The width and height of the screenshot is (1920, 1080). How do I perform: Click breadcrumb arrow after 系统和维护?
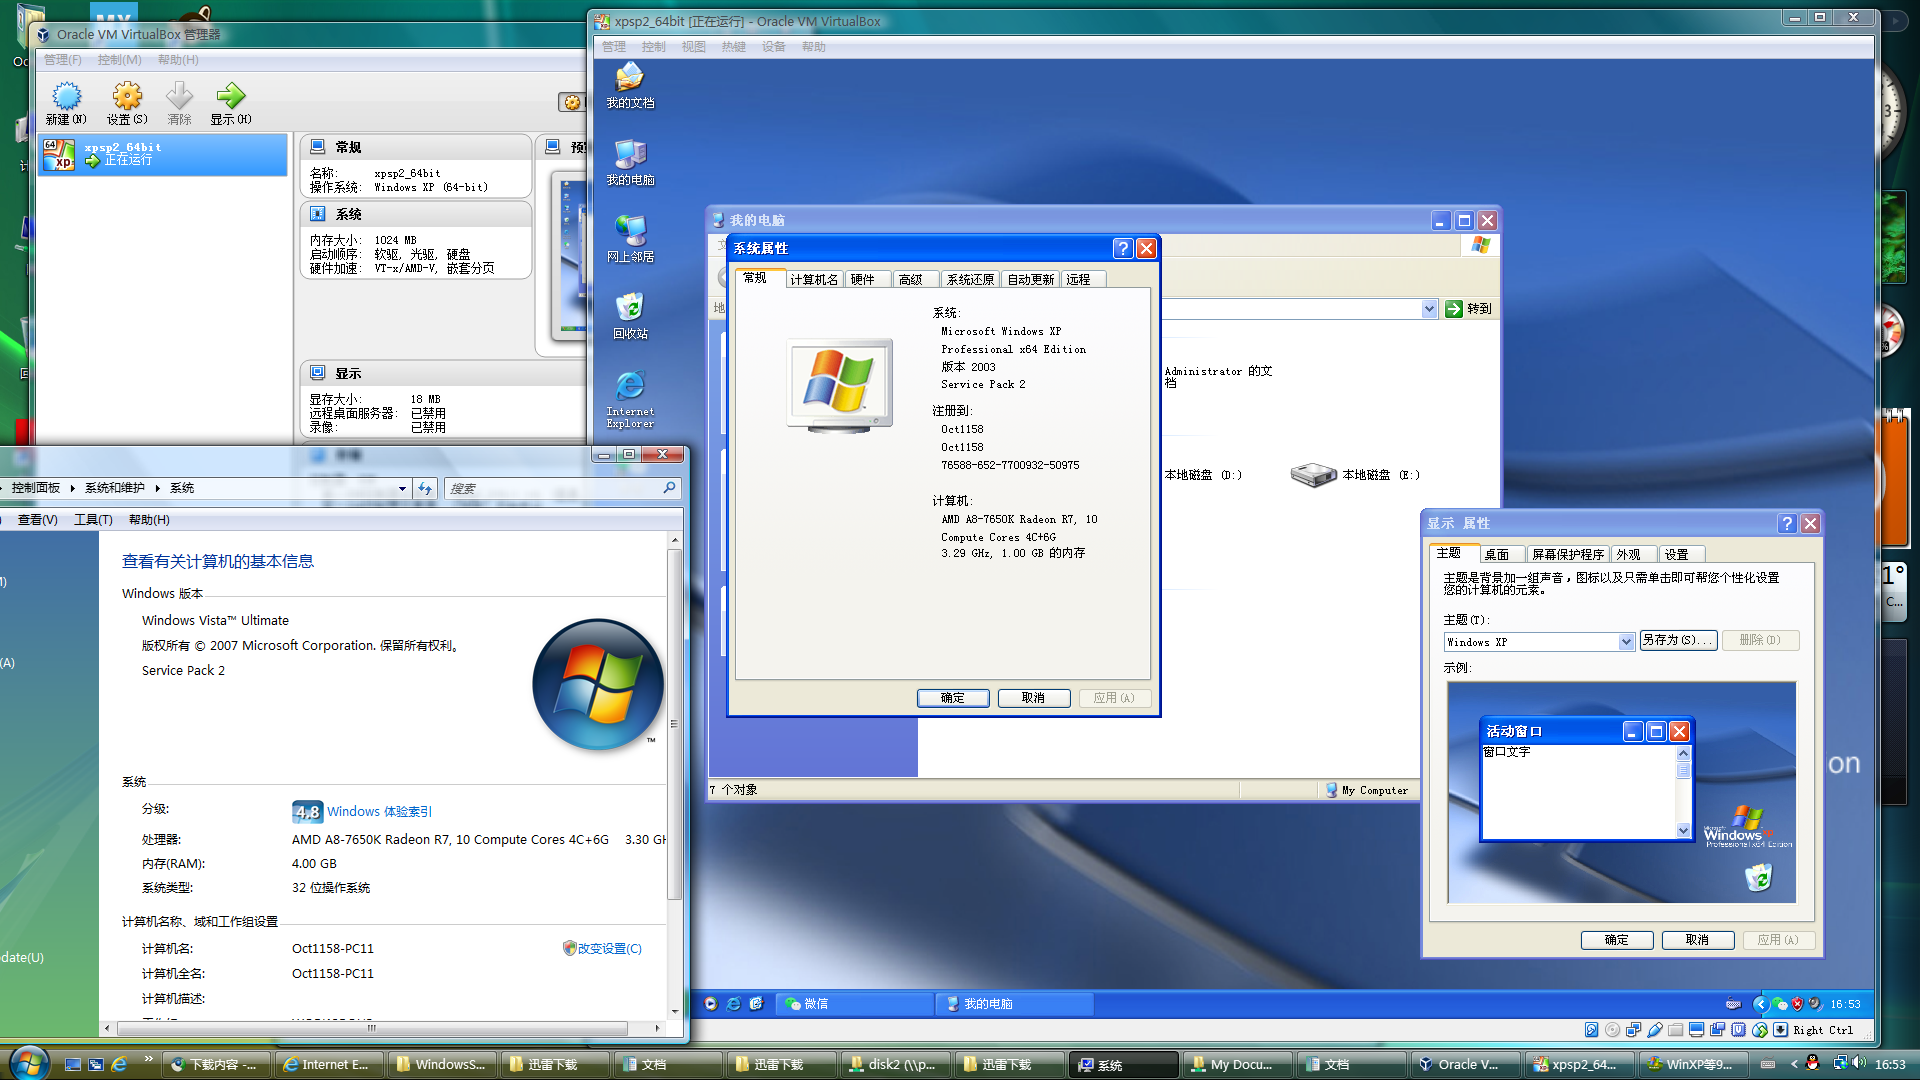click(157, 488)
